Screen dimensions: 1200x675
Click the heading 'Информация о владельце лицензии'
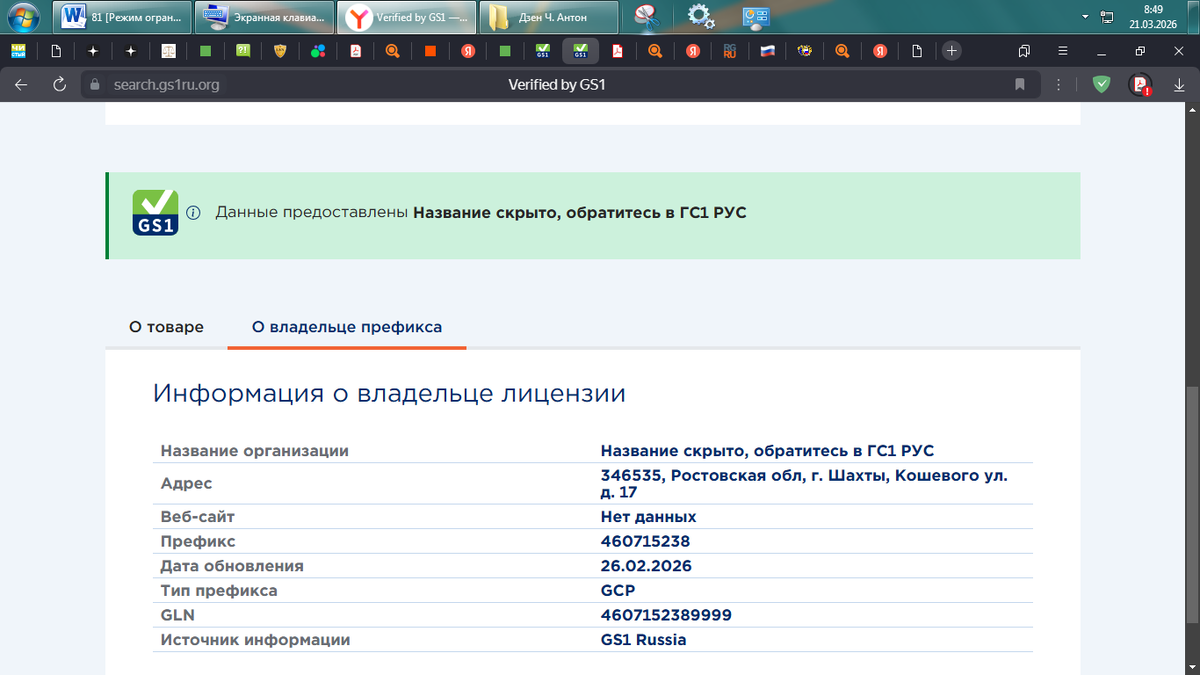coord(389,393)
